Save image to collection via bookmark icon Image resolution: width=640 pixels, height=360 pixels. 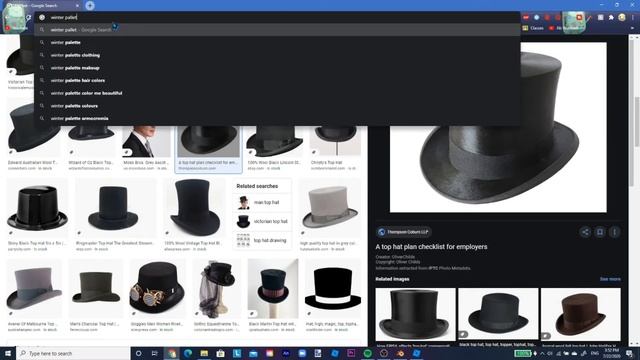(600, 232)
